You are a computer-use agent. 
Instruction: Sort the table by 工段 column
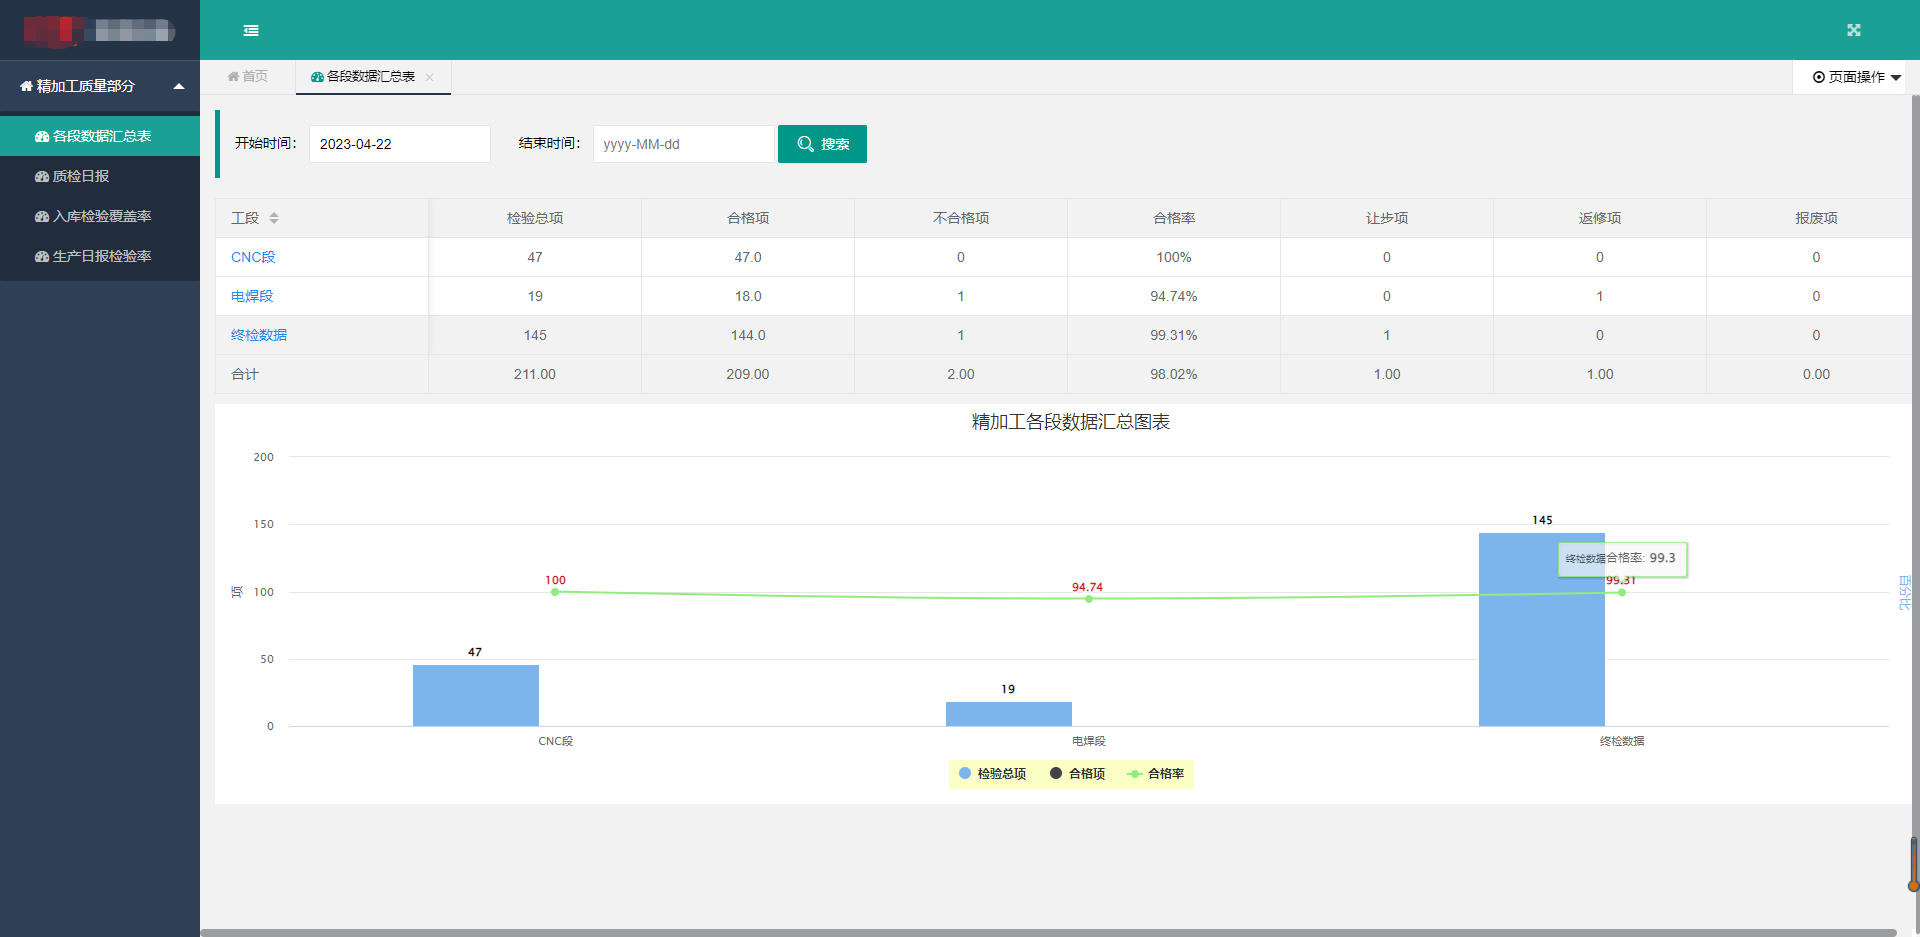(x=274, y=218)
